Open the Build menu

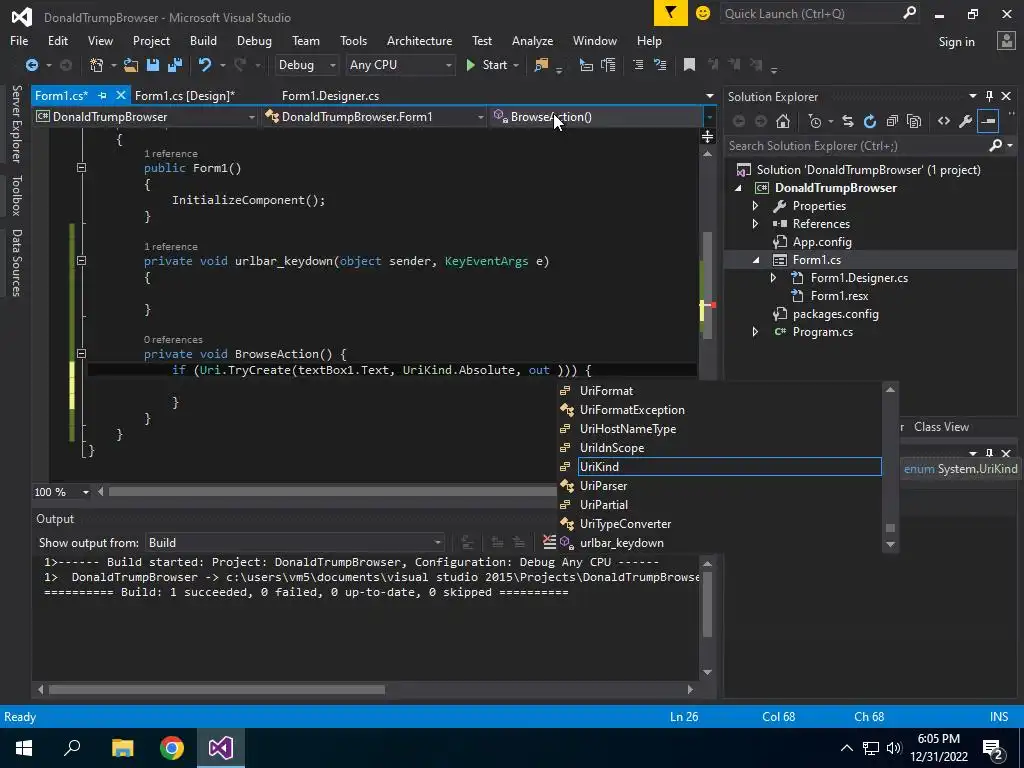[203, 40]
